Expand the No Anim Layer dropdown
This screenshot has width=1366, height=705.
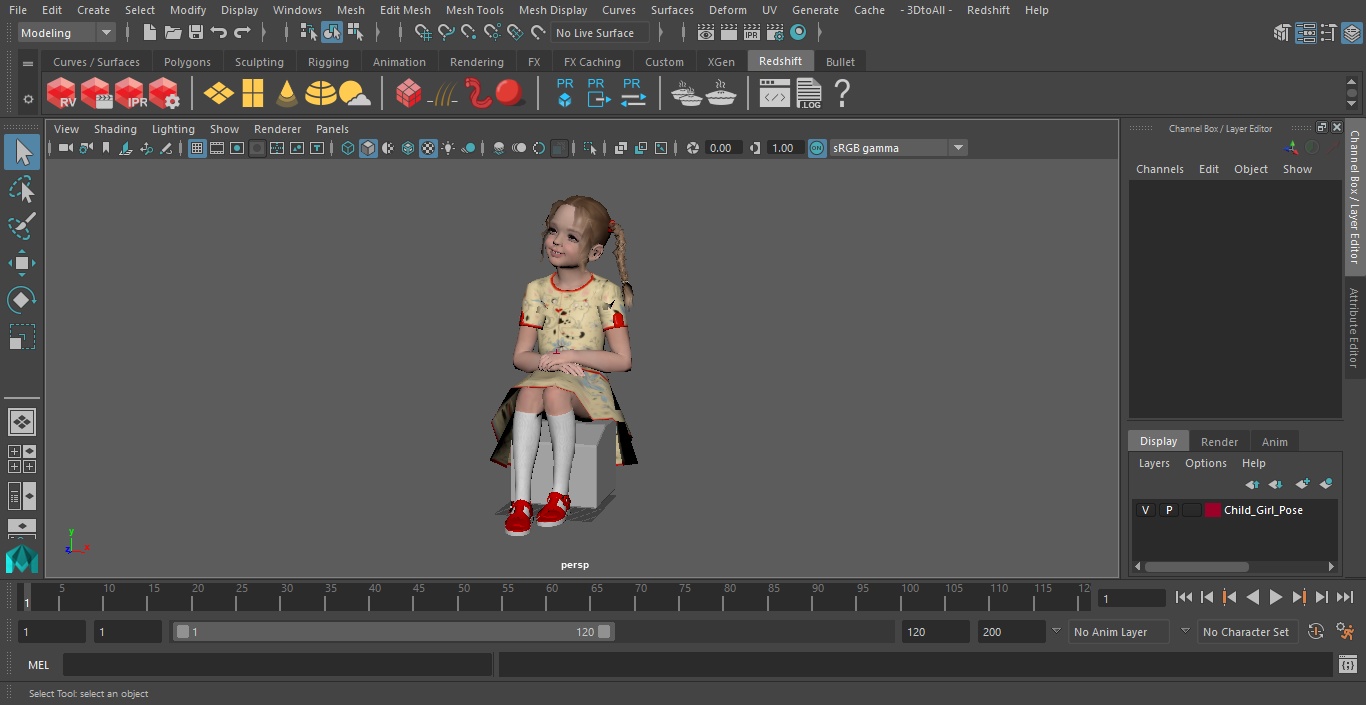tap(1056, 632)
